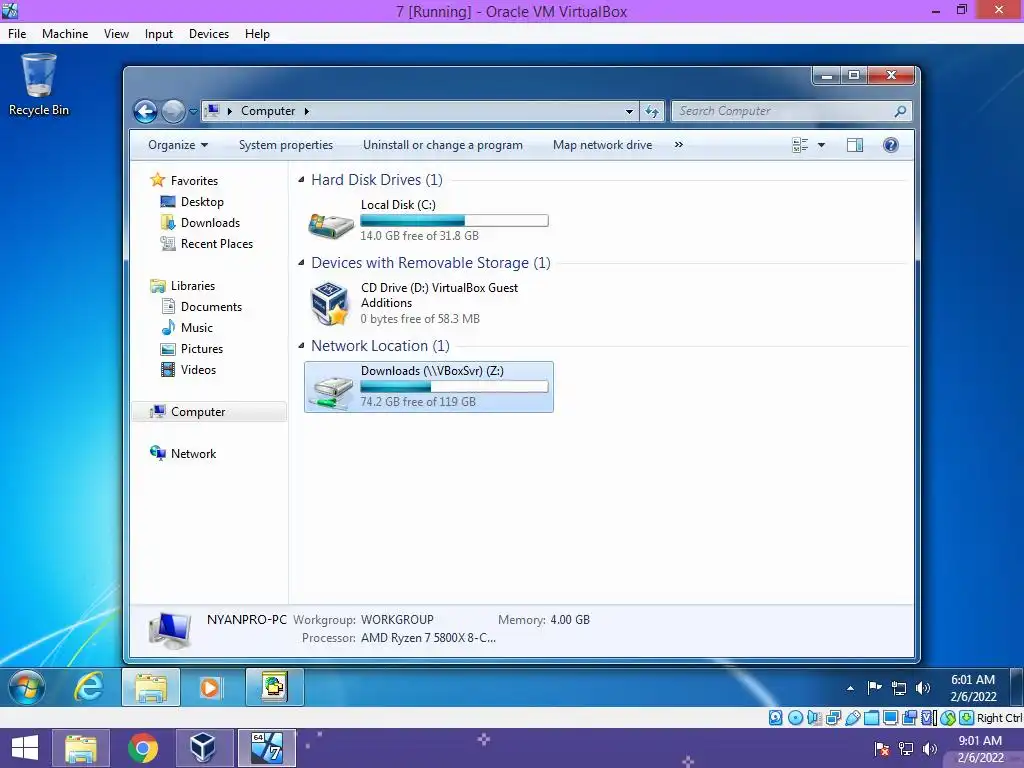Click the VirtualBox USB devices indicator
Image resolution: width=1024 pixels, height=768 pixels.
853,718
